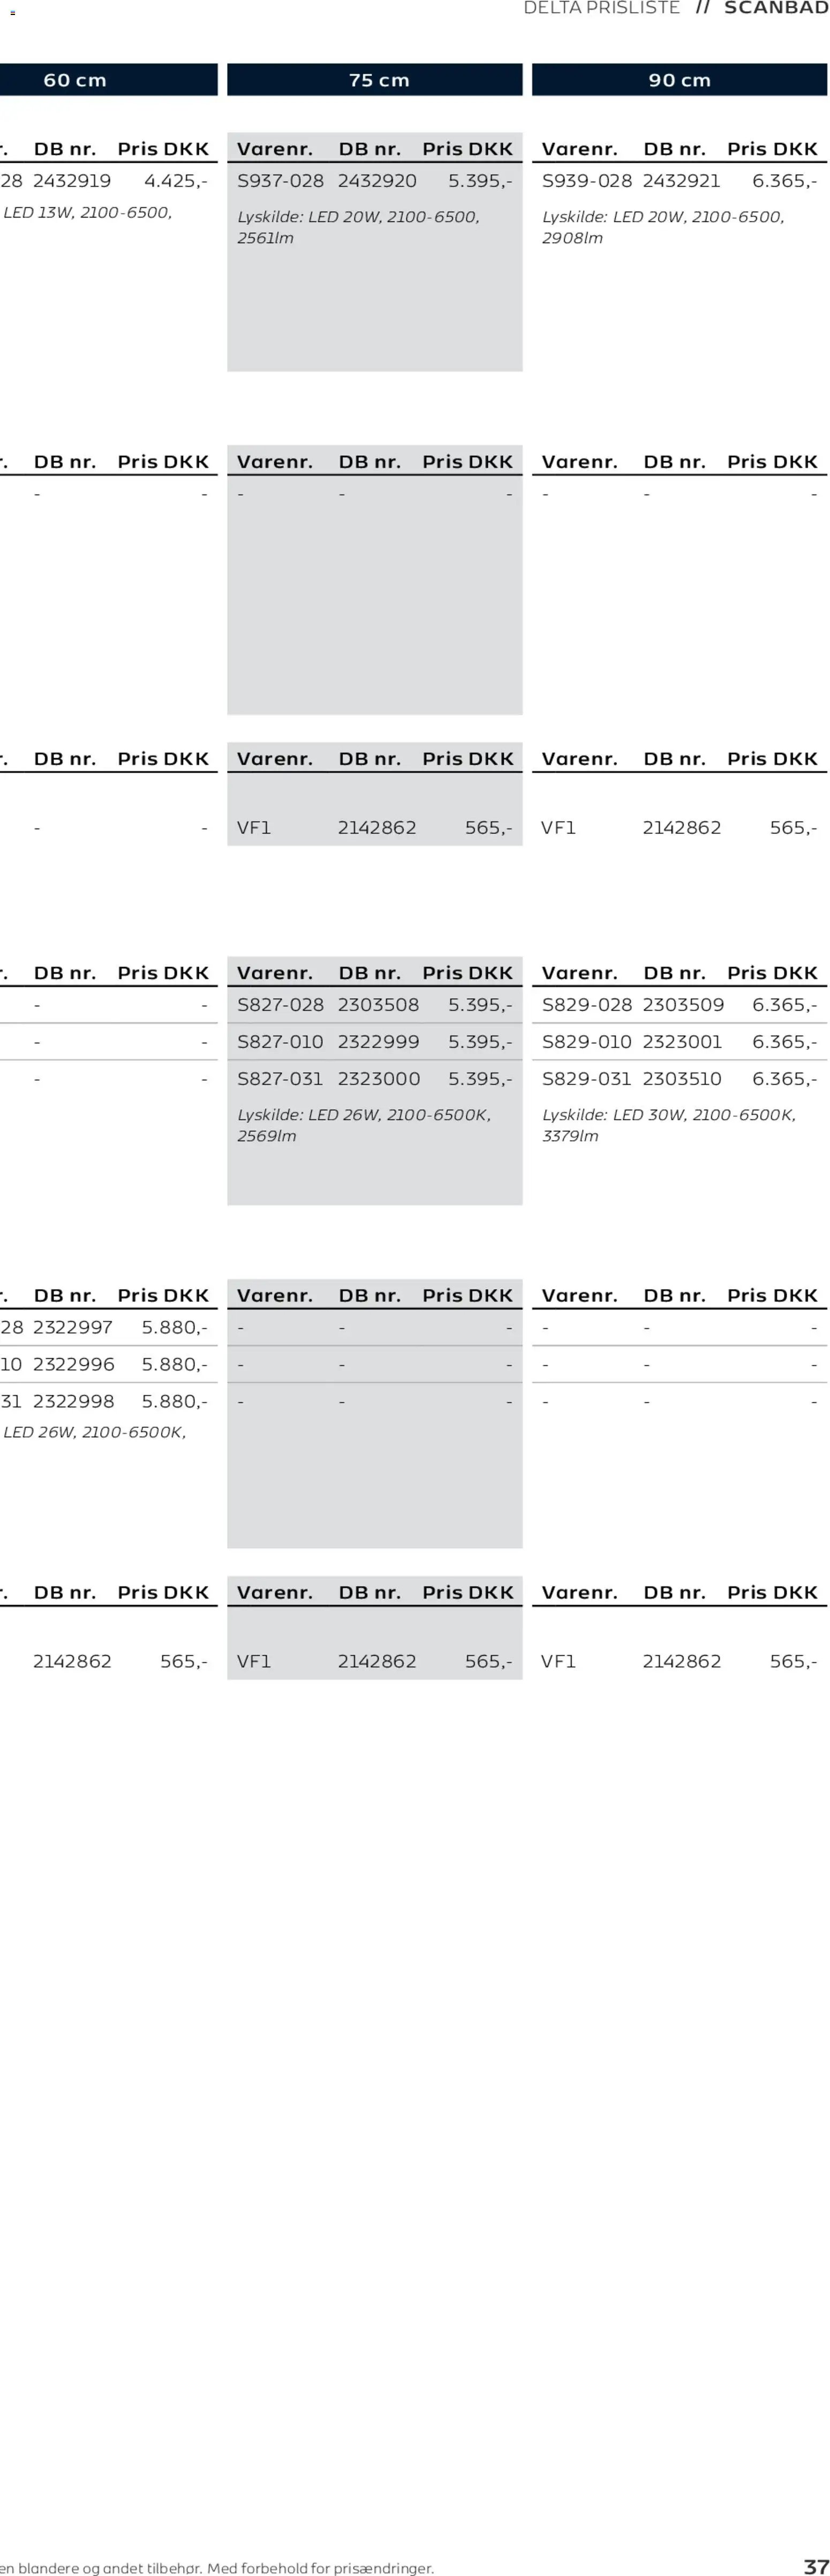Click DB number 2323001

tap(682, 1042)
